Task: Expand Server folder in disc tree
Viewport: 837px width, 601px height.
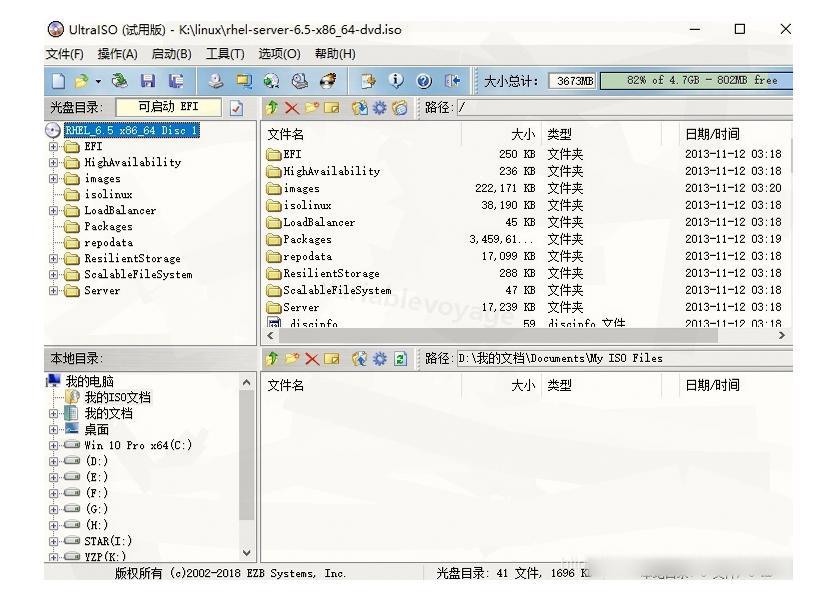Action: point(53,291)
